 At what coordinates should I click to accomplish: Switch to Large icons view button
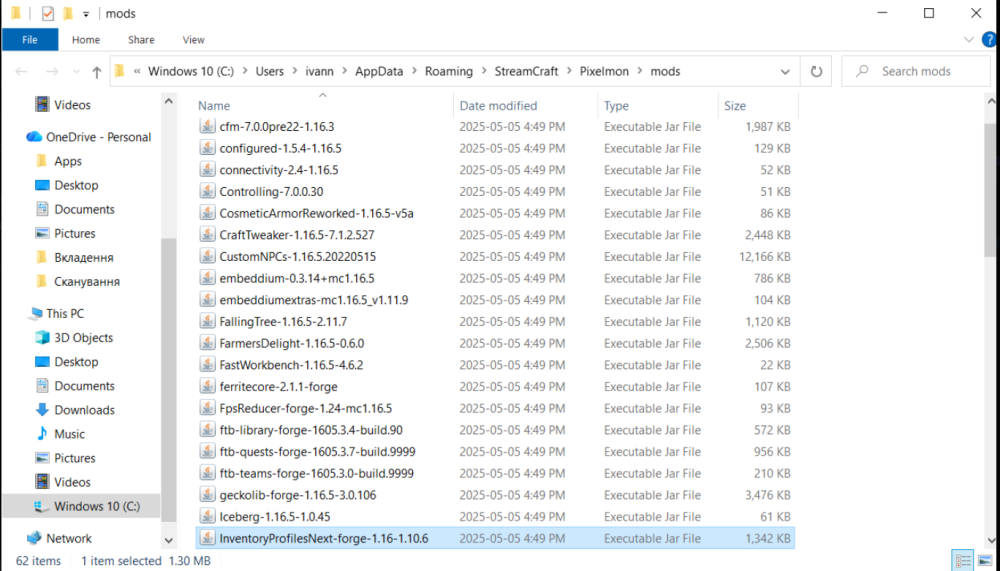coord(986,561)
